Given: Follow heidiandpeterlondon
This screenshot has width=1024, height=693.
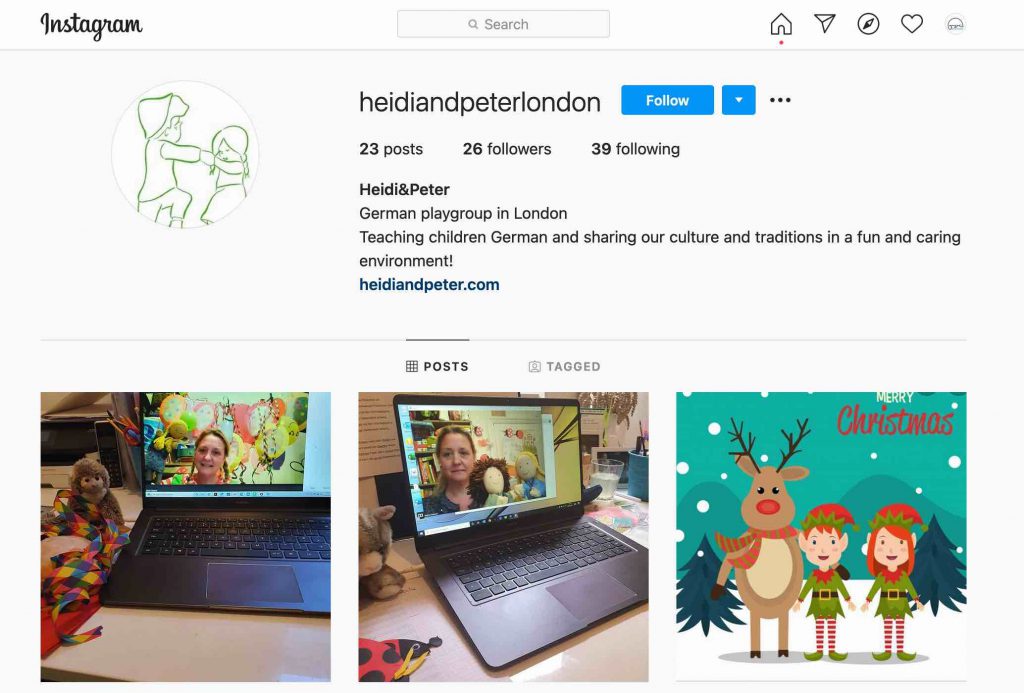Looking at the screenshot, I should (x=667, y=100).
